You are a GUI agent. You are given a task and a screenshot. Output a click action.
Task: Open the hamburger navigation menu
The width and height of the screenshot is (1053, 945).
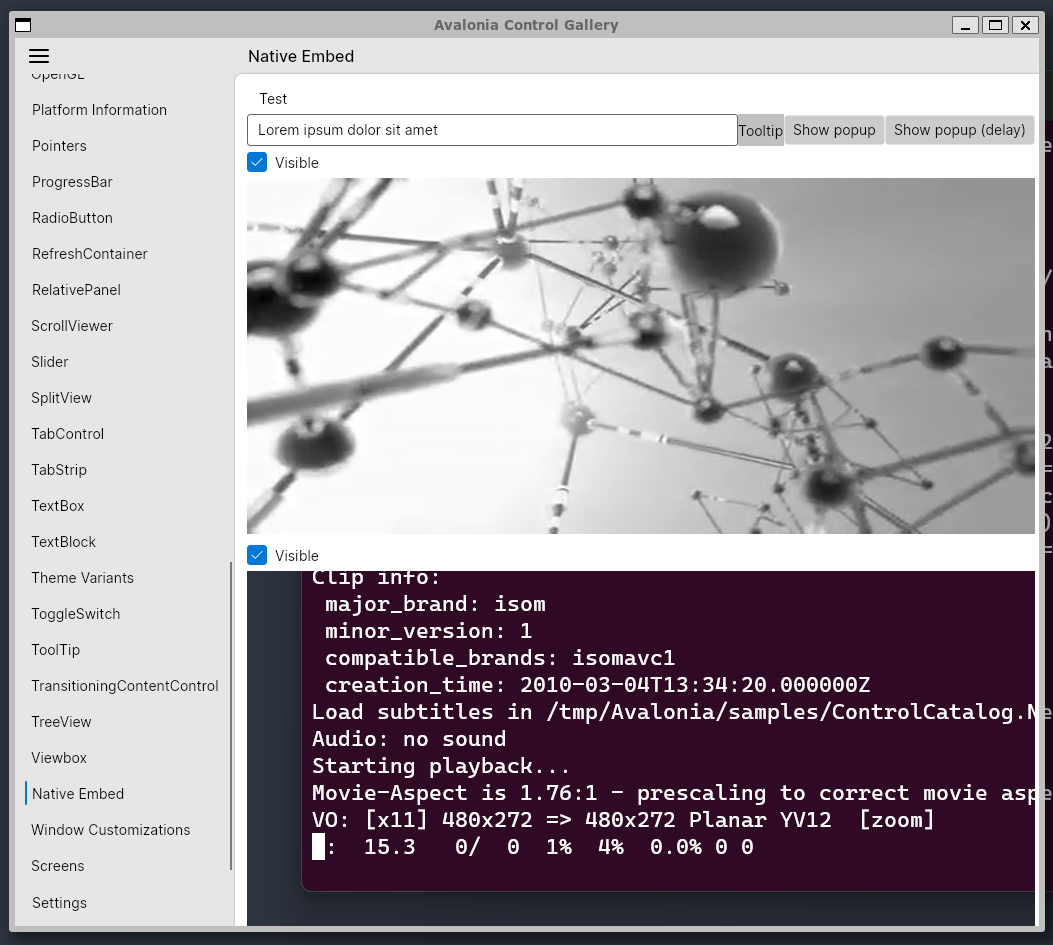39,56
